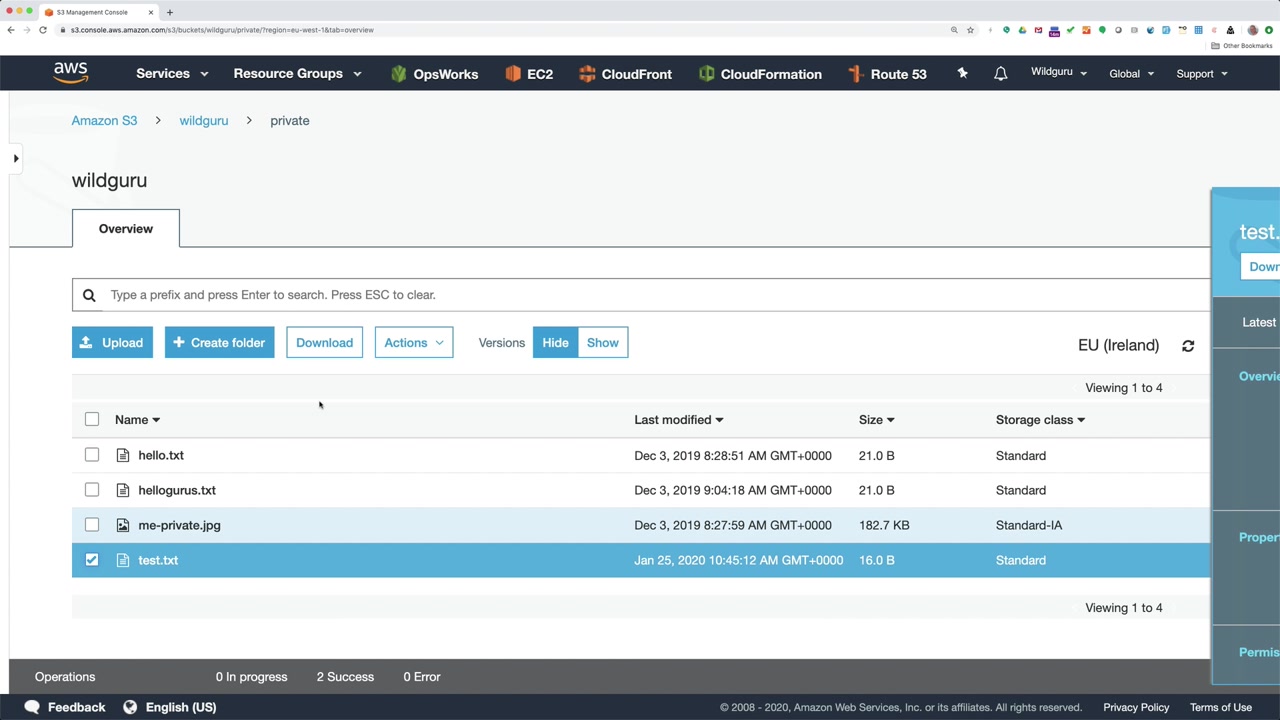1280x720 pixels.
Task: Open the Global region dropdown
Action: coord(1131,74)
